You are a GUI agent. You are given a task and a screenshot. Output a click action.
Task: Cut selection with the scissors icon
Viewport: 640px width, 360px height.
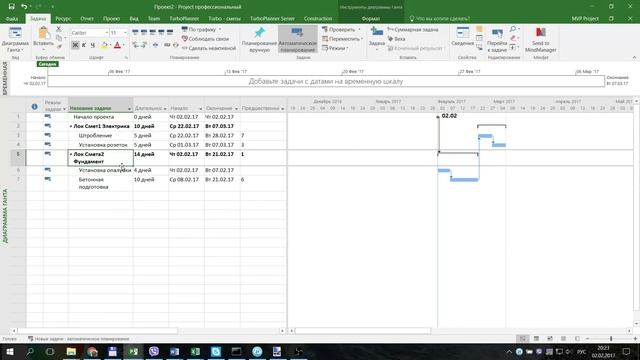[x=59, y=29]
